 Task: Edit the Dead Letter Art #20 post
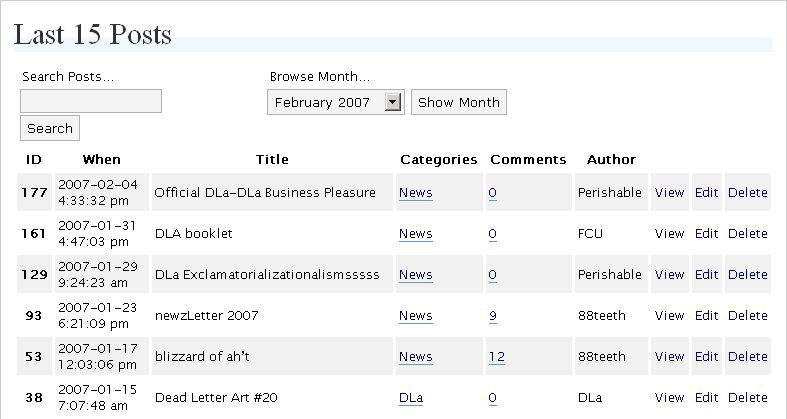pos(706,398)
